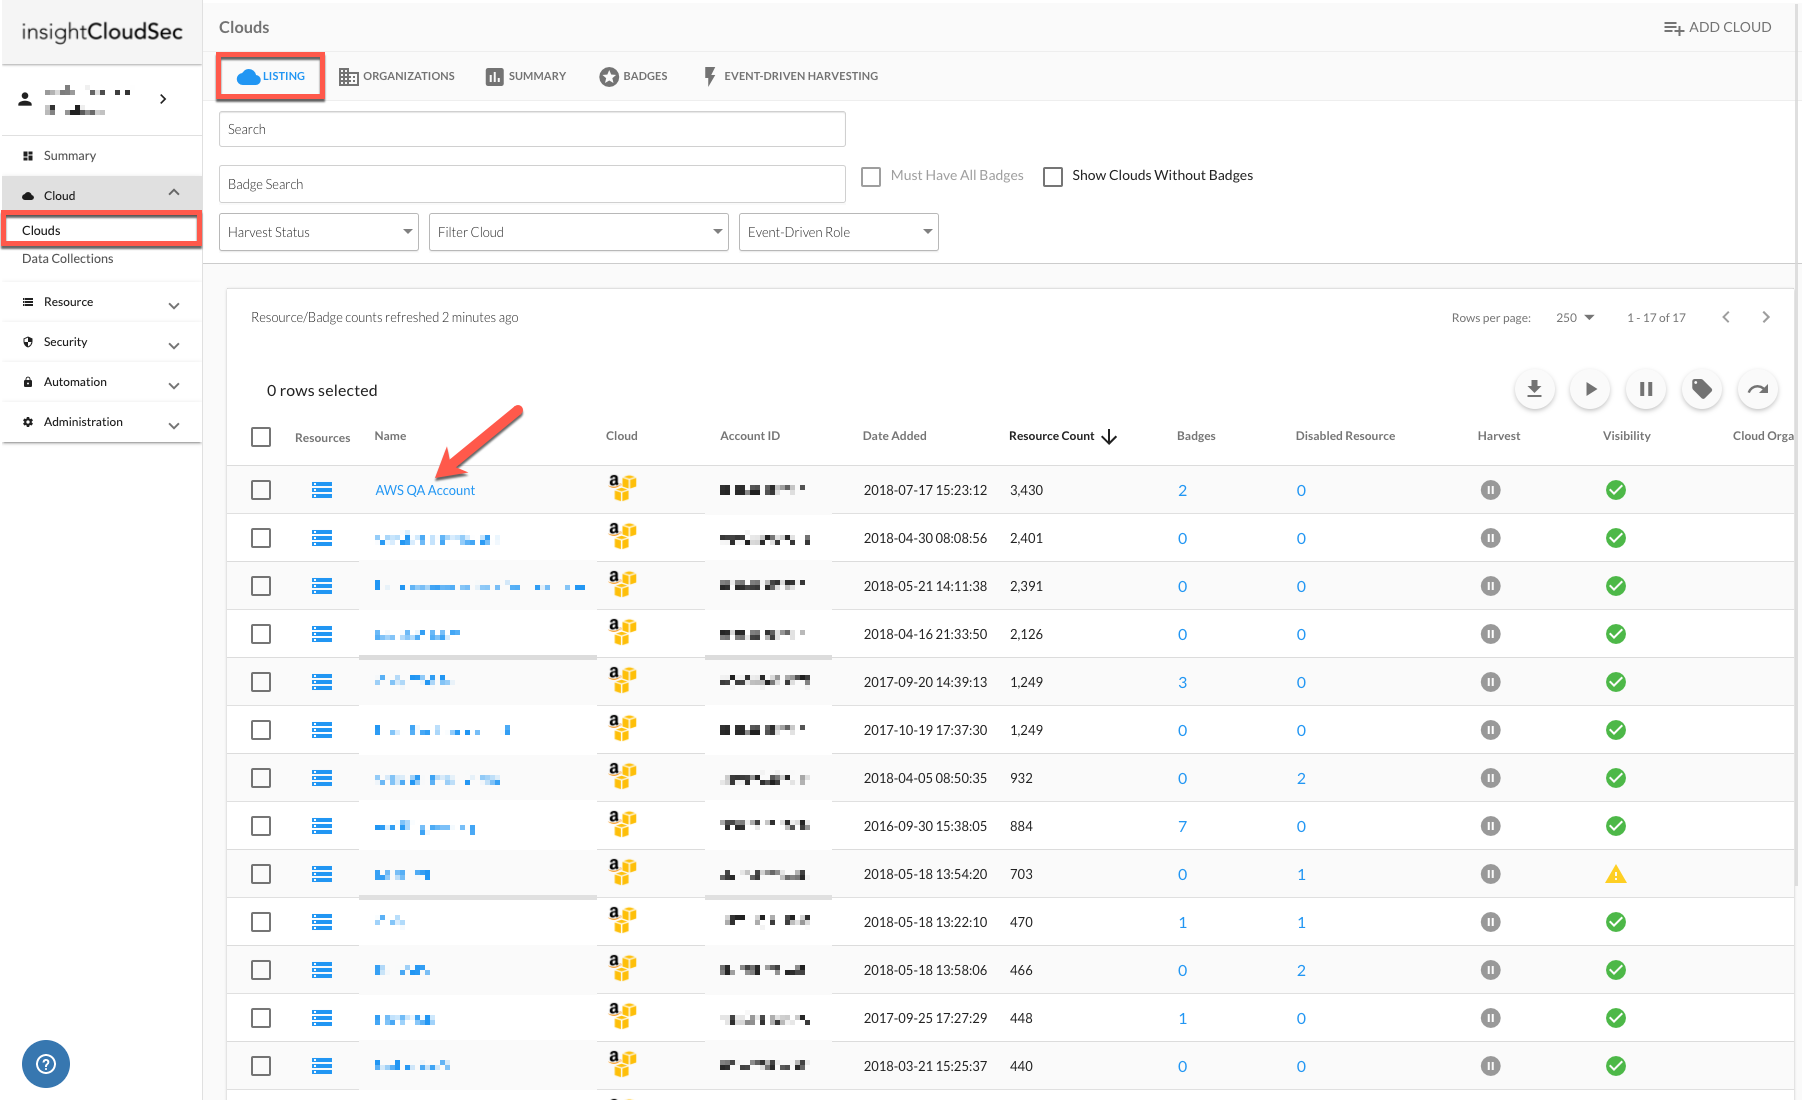Viewport: 1802px width, 1100px height.
Task: Click badge count 2 for AWS QA Account
Action: [x=1183, y=490]
